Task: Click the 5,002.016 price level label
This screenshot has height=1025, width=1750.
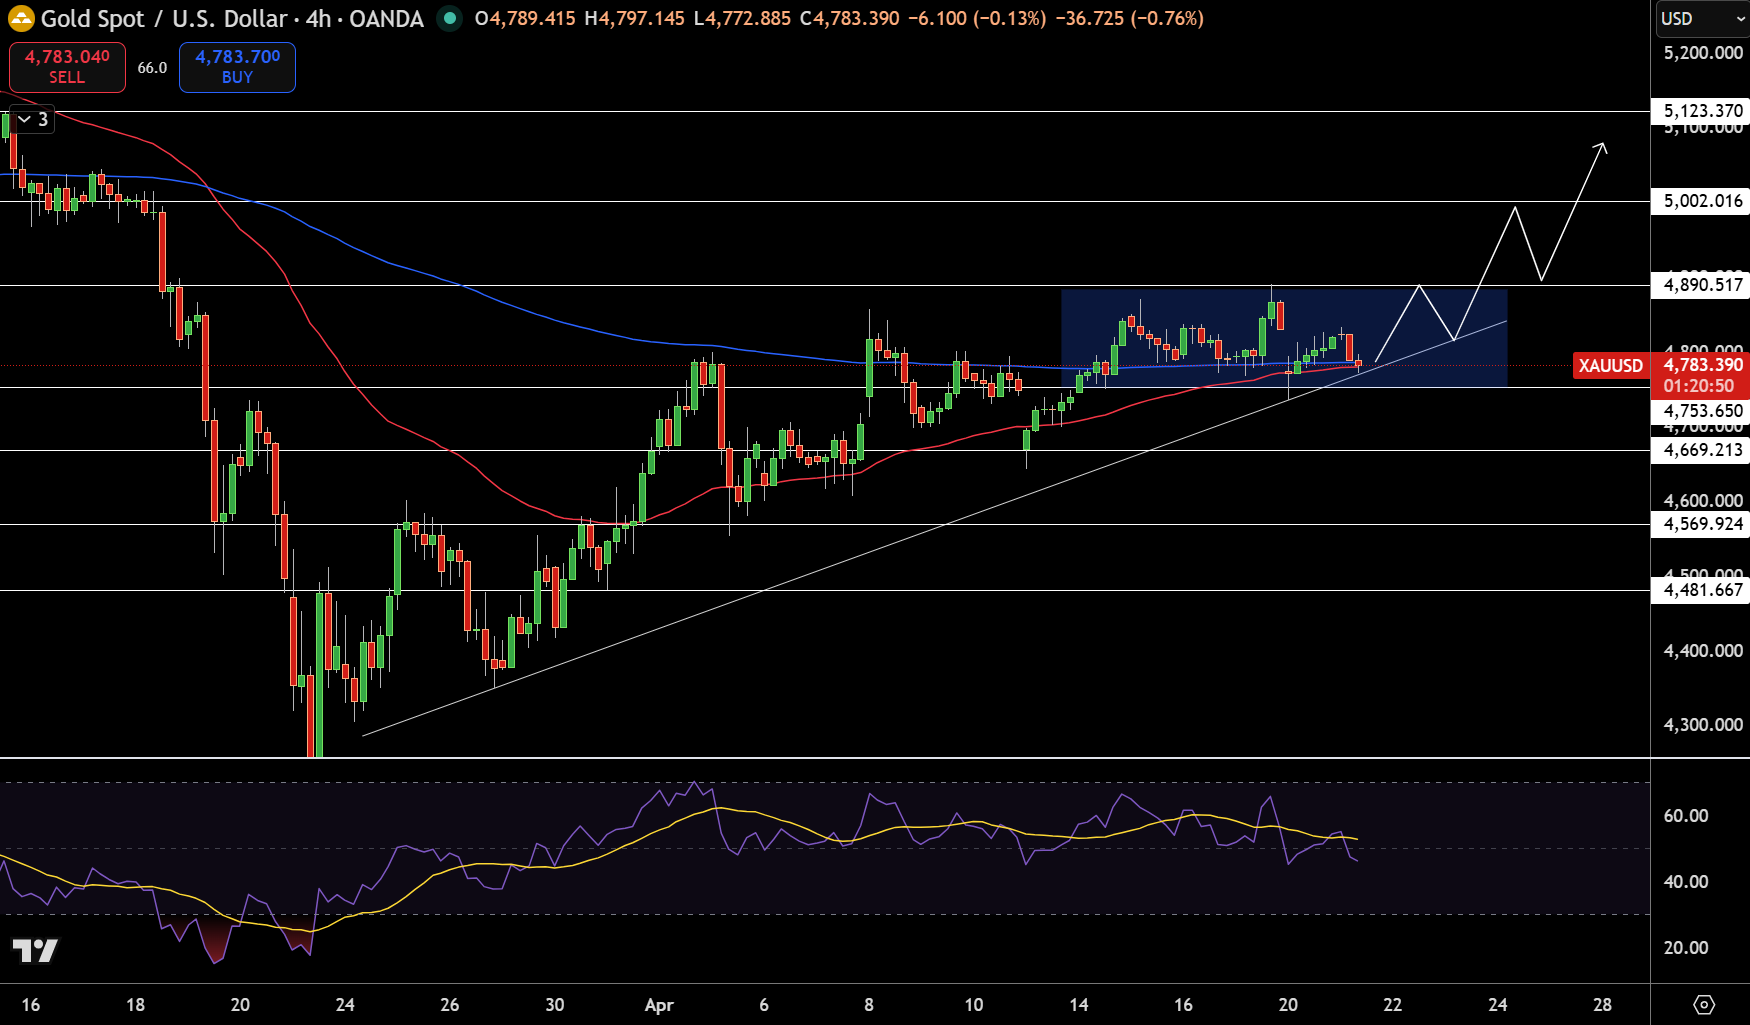Action: click(1702, 201)
